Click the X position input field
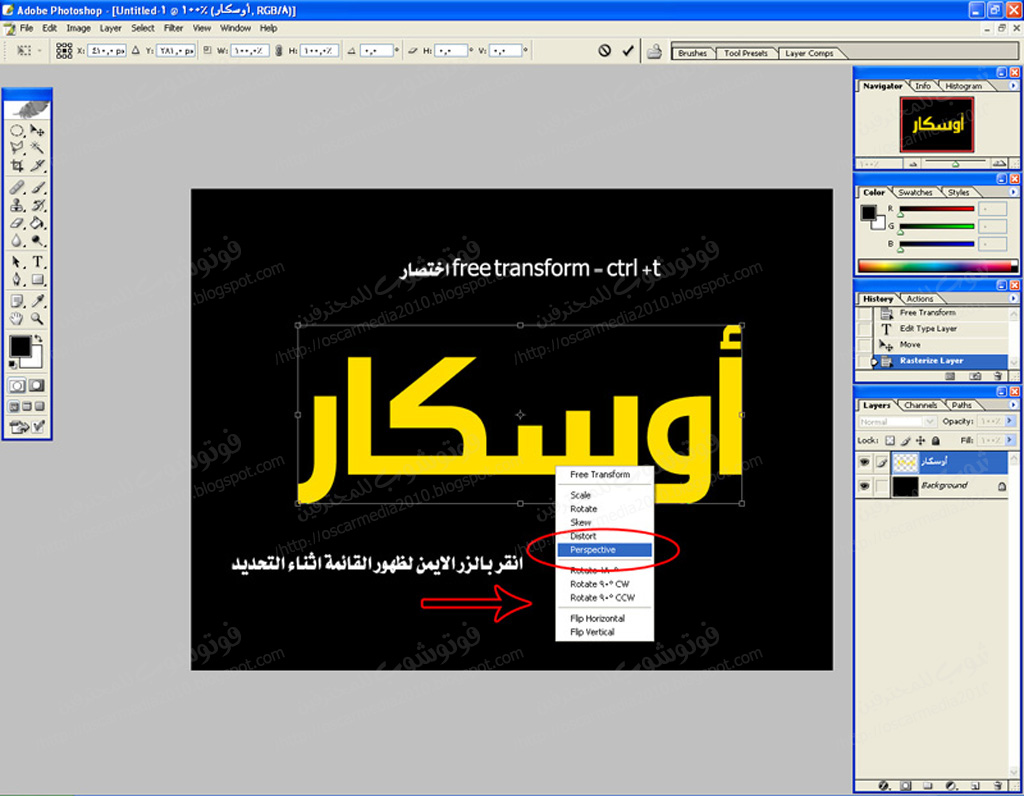 [107, 50]
